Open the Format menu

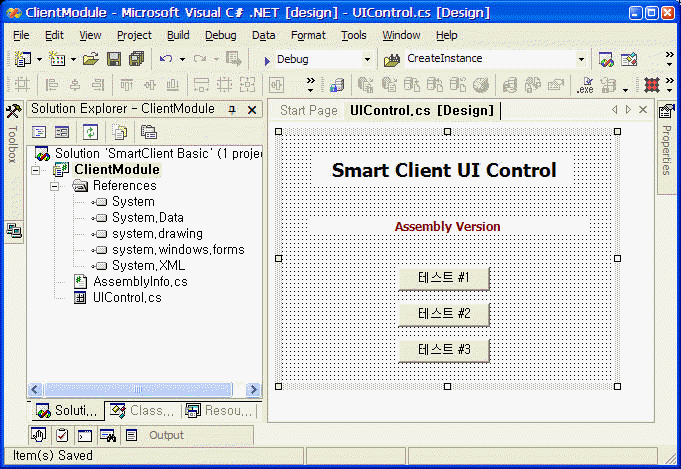(308, 35)
